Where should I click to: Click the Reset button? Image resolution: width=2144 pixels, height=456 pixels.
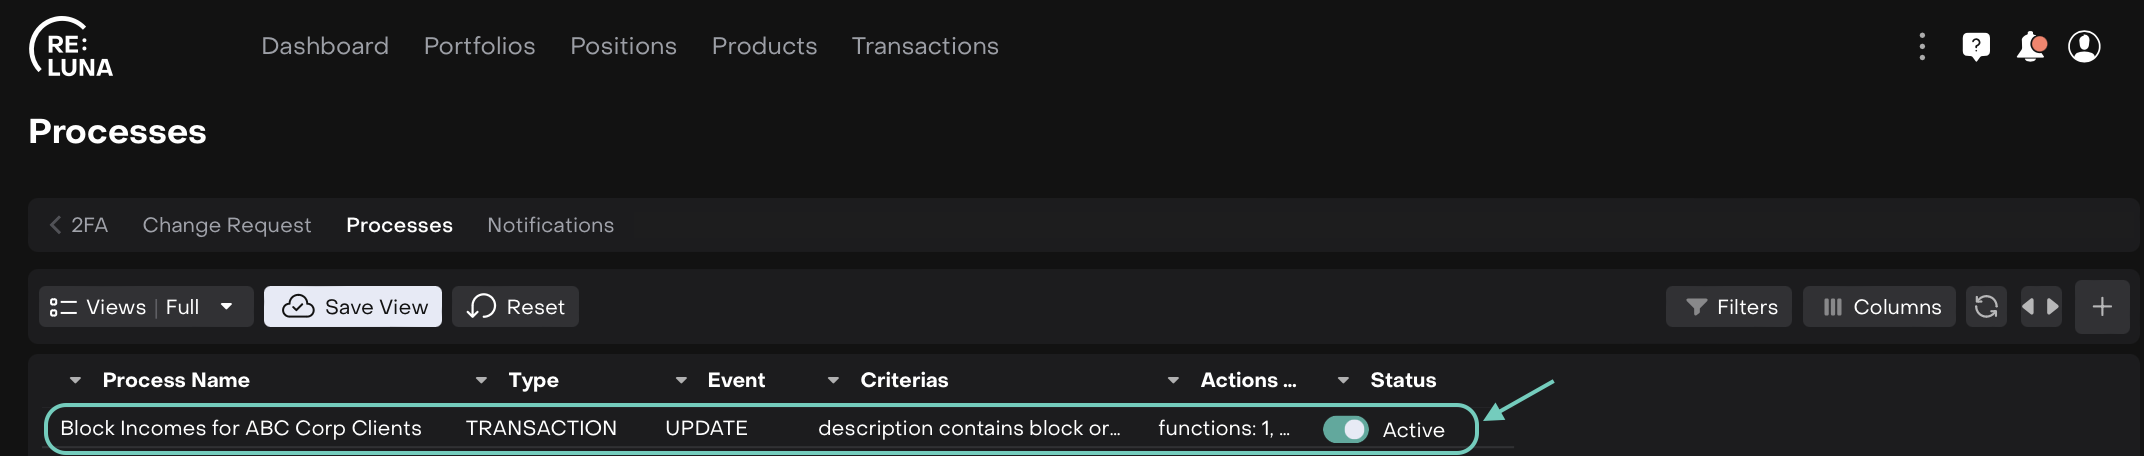pos(515,307)
